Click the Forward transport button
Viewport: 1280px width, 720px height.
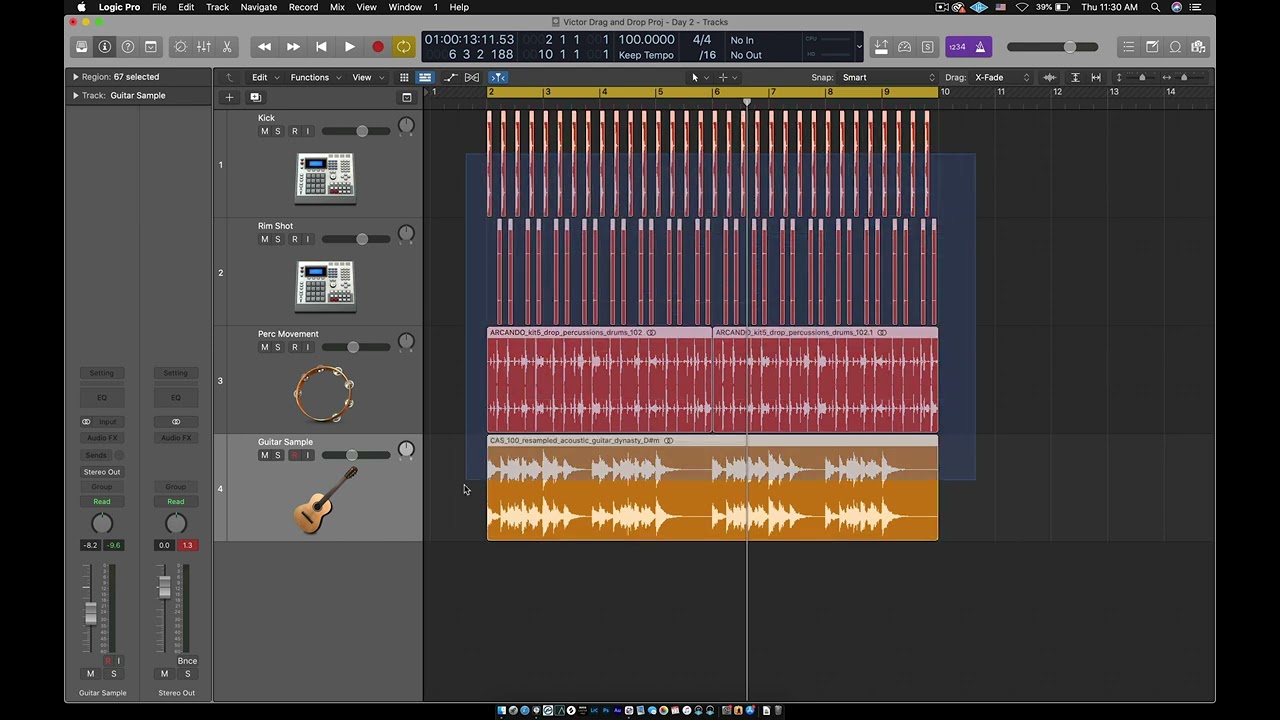[293, 47]
